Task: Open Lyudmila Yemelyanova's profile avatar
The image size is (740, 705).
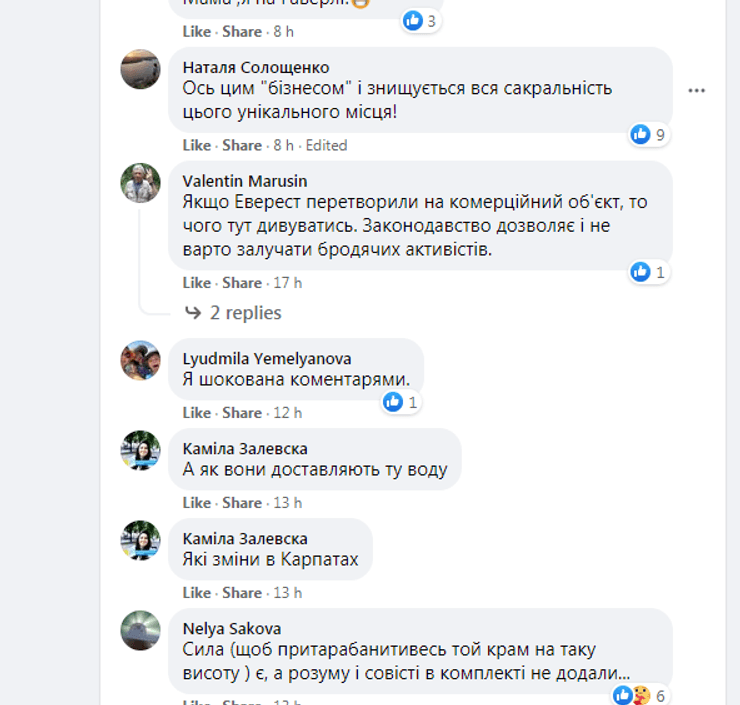Action: [x=140, y=360]
